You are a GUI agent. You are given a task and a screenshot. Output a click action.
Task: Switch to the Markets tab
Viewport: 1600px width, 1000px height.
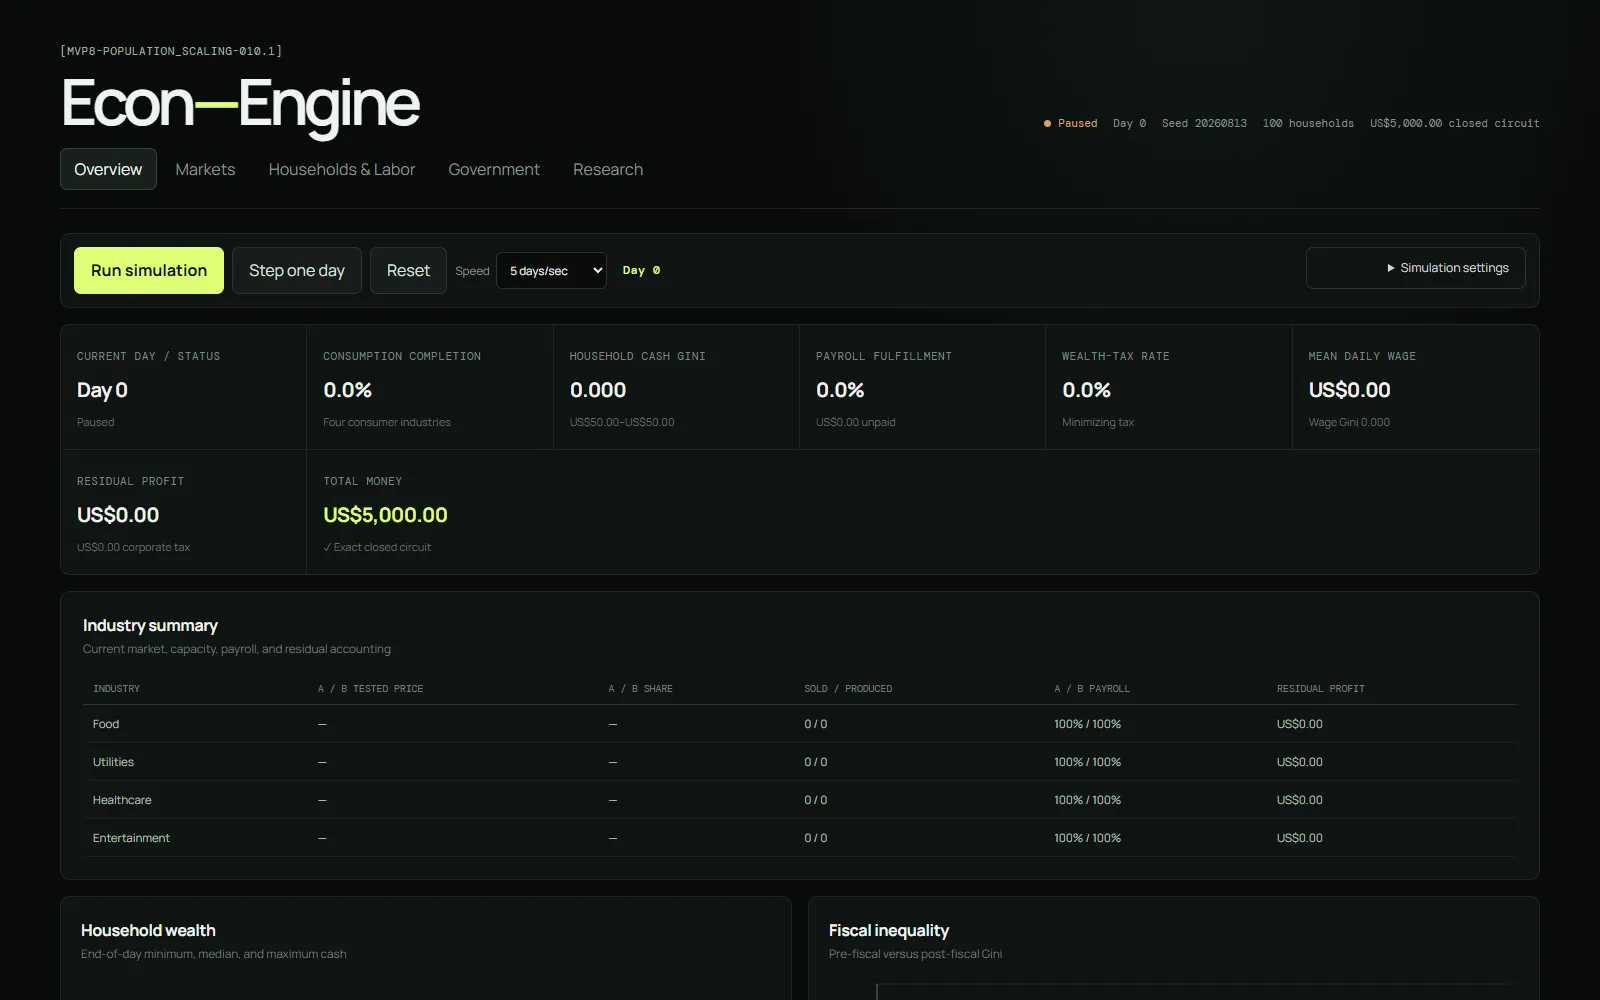pos(205,169)
